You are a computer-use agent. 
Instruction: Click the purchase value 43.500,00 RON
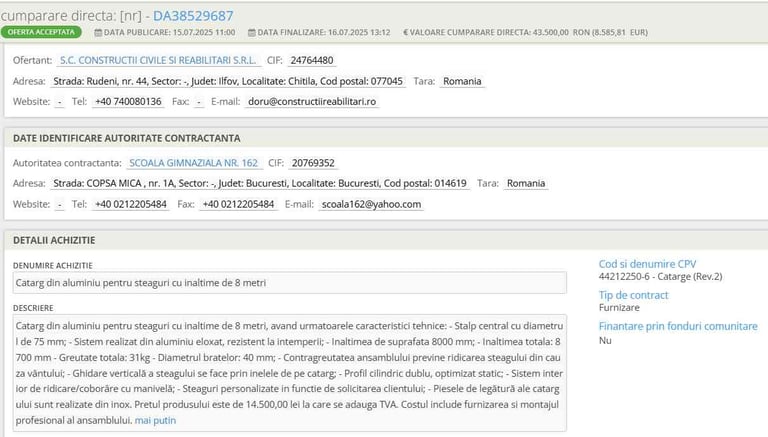(561, 32)
